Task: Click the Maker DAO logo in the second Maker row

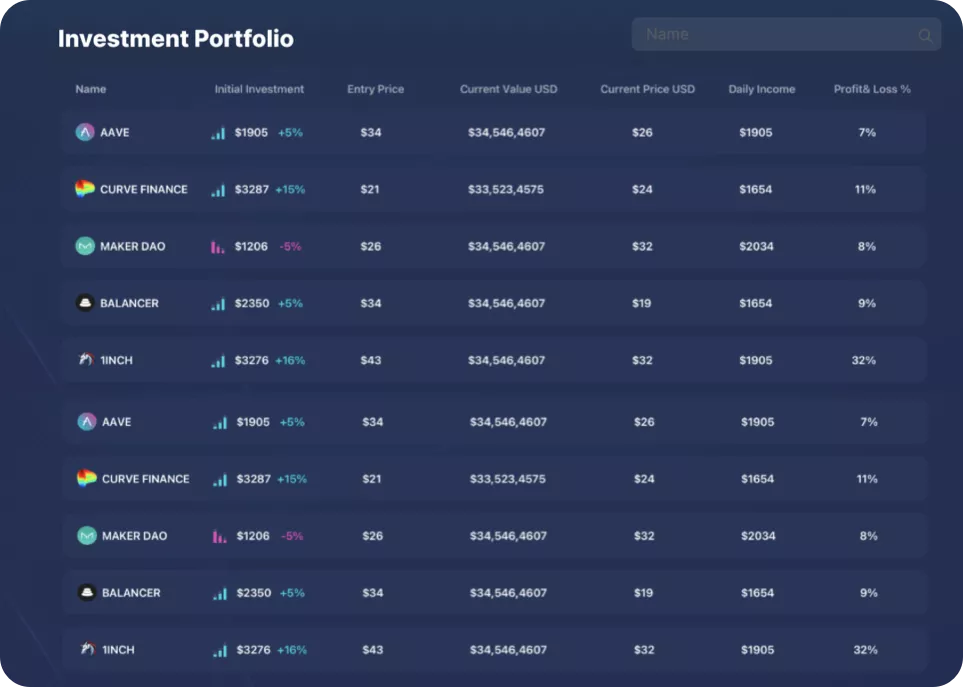Action: (x=87, y=536)
